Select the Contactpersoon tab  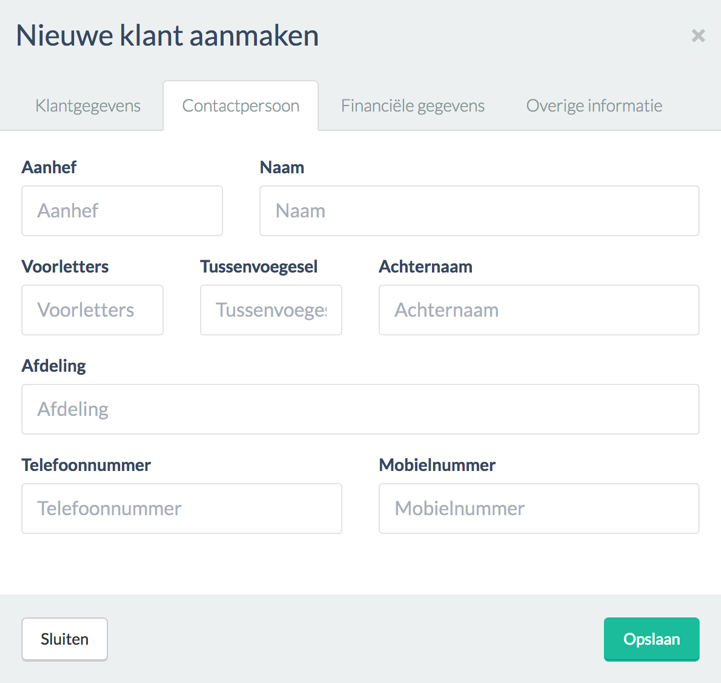point(240,106)
